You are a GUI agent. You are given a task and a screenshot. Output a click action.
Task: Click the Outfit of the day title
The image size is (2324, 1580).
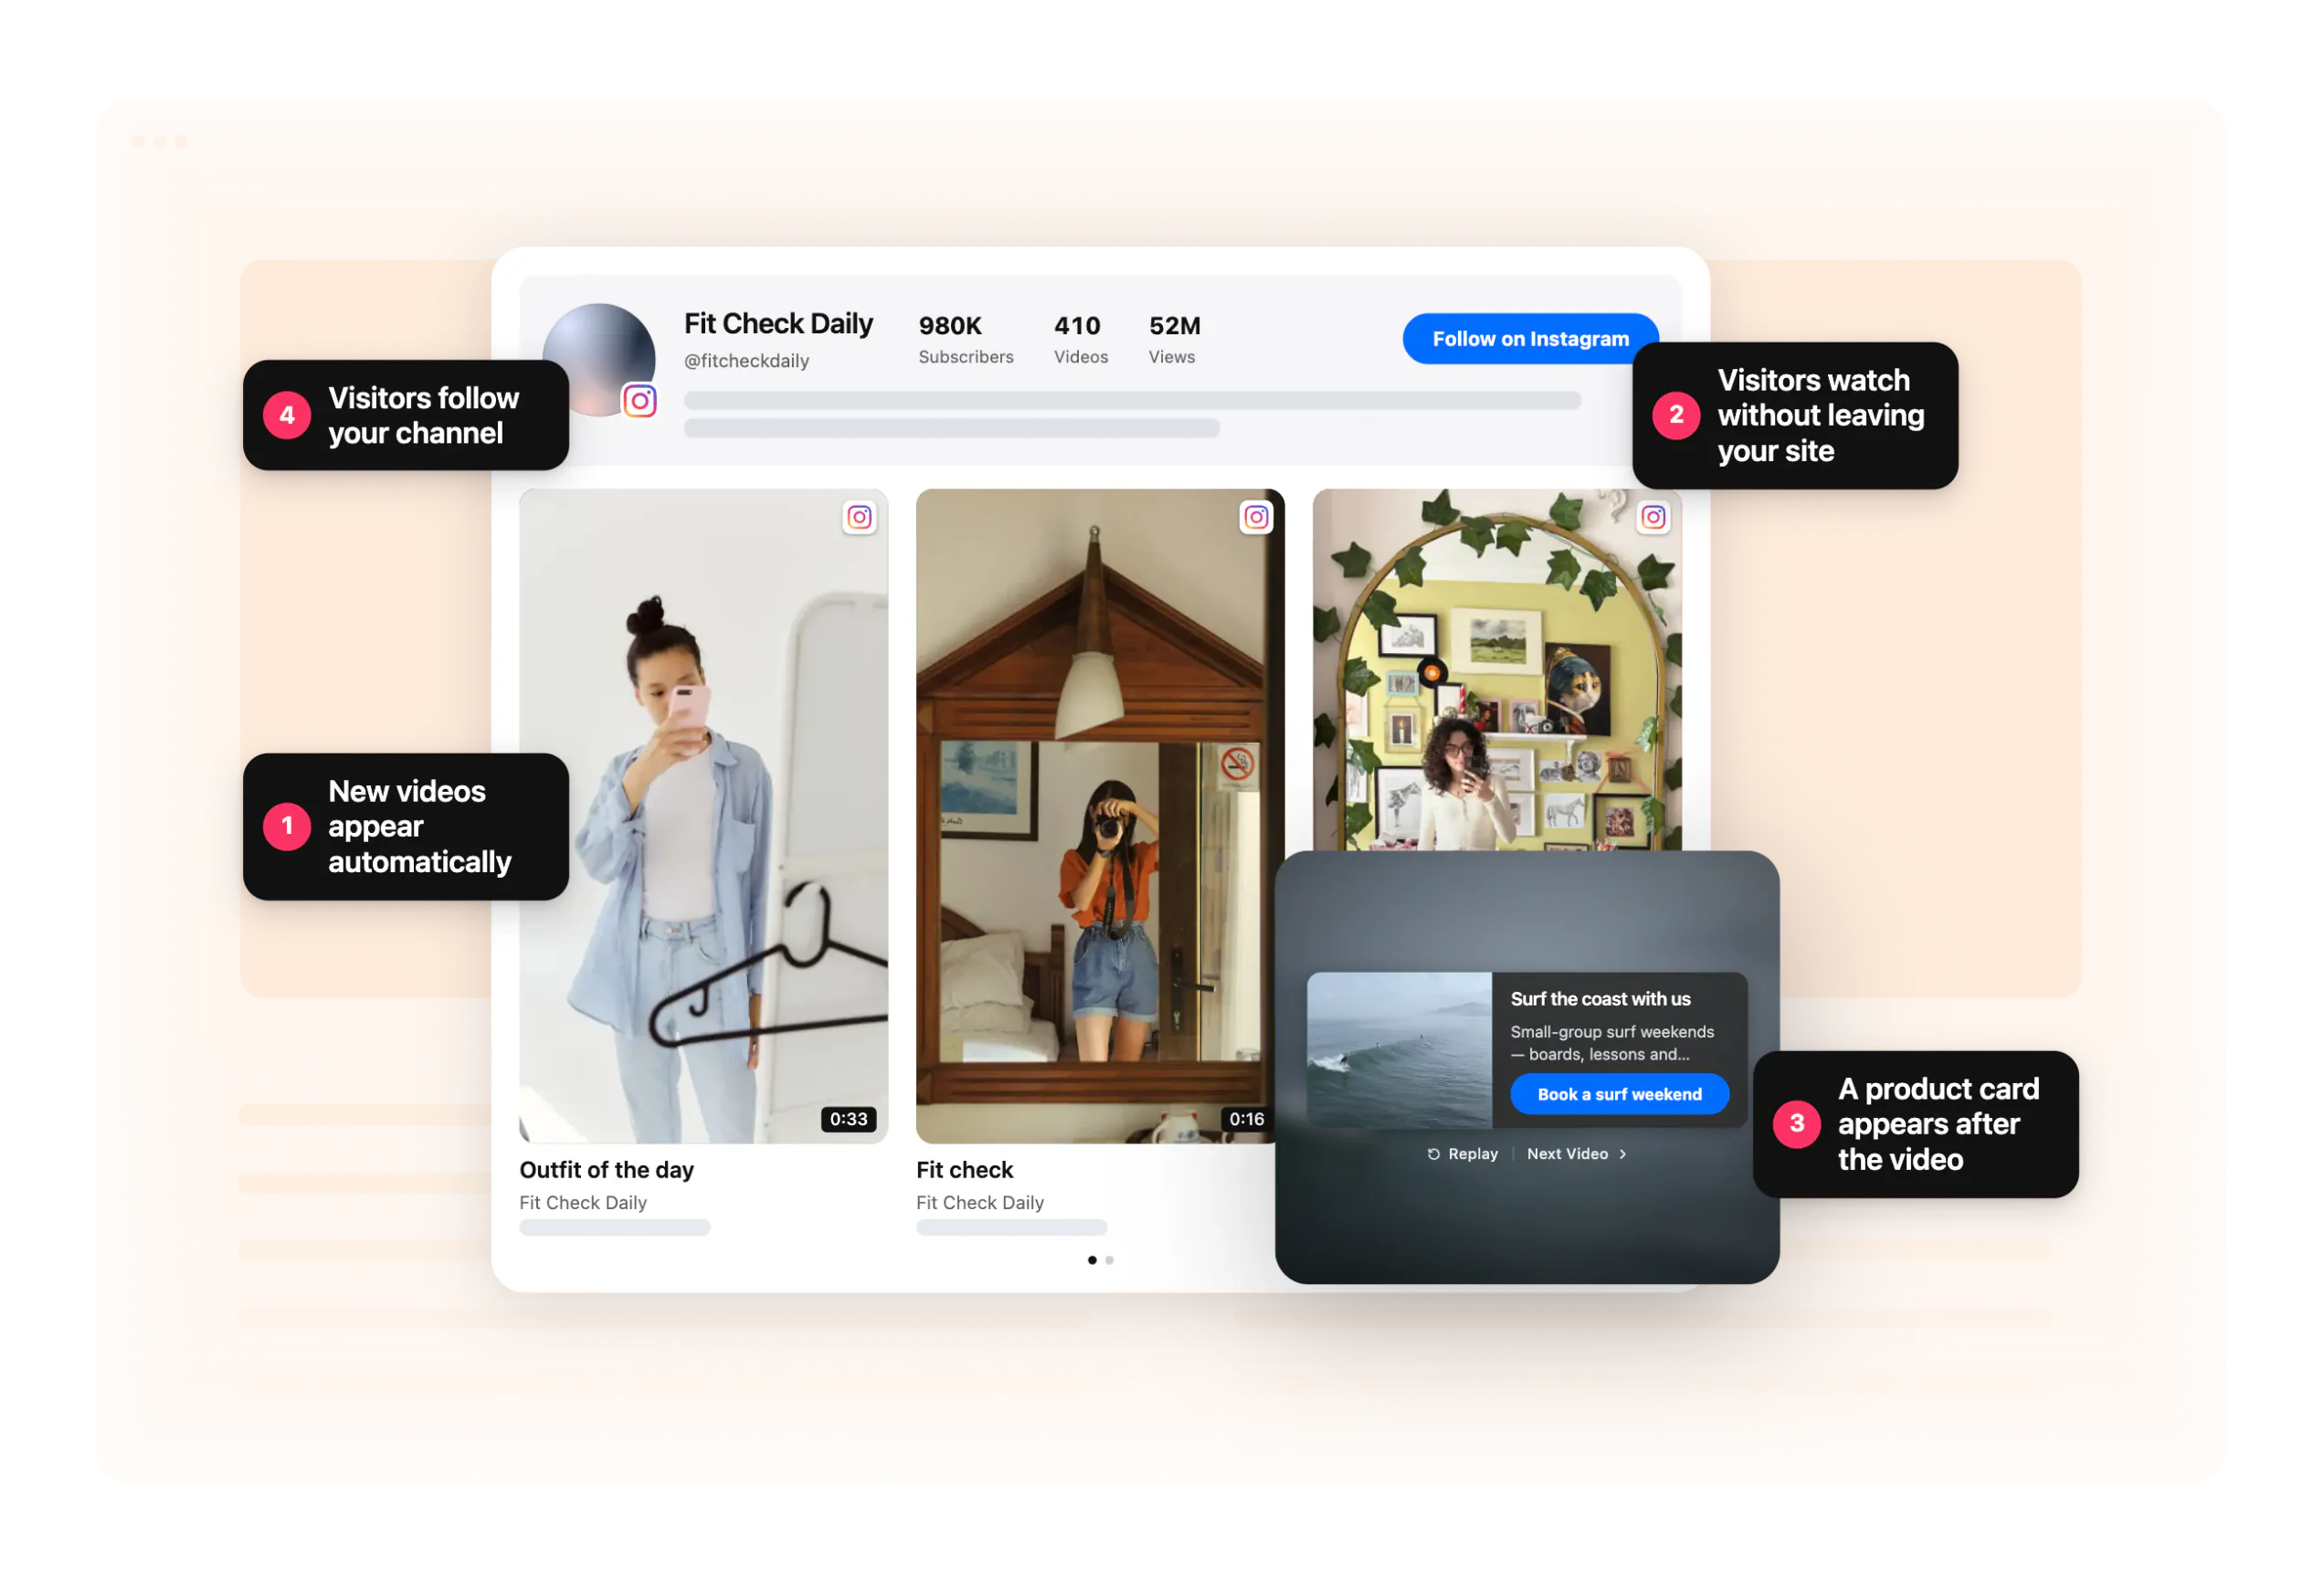(606, 1170)
